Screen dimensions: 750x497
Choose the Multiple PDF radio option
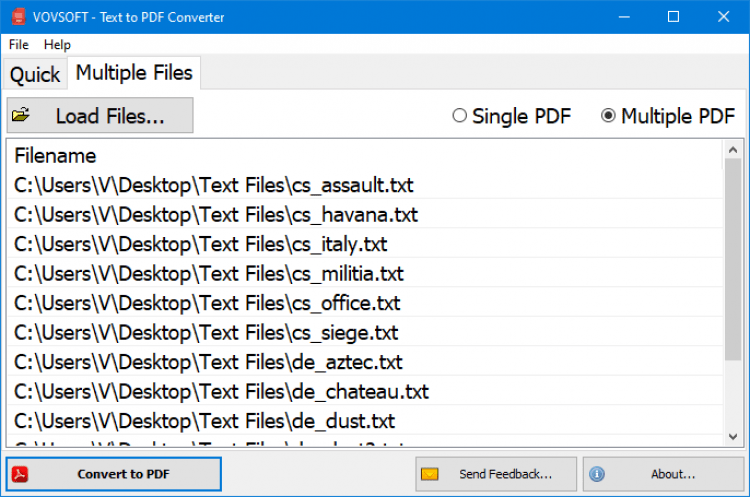click(608, 116)
